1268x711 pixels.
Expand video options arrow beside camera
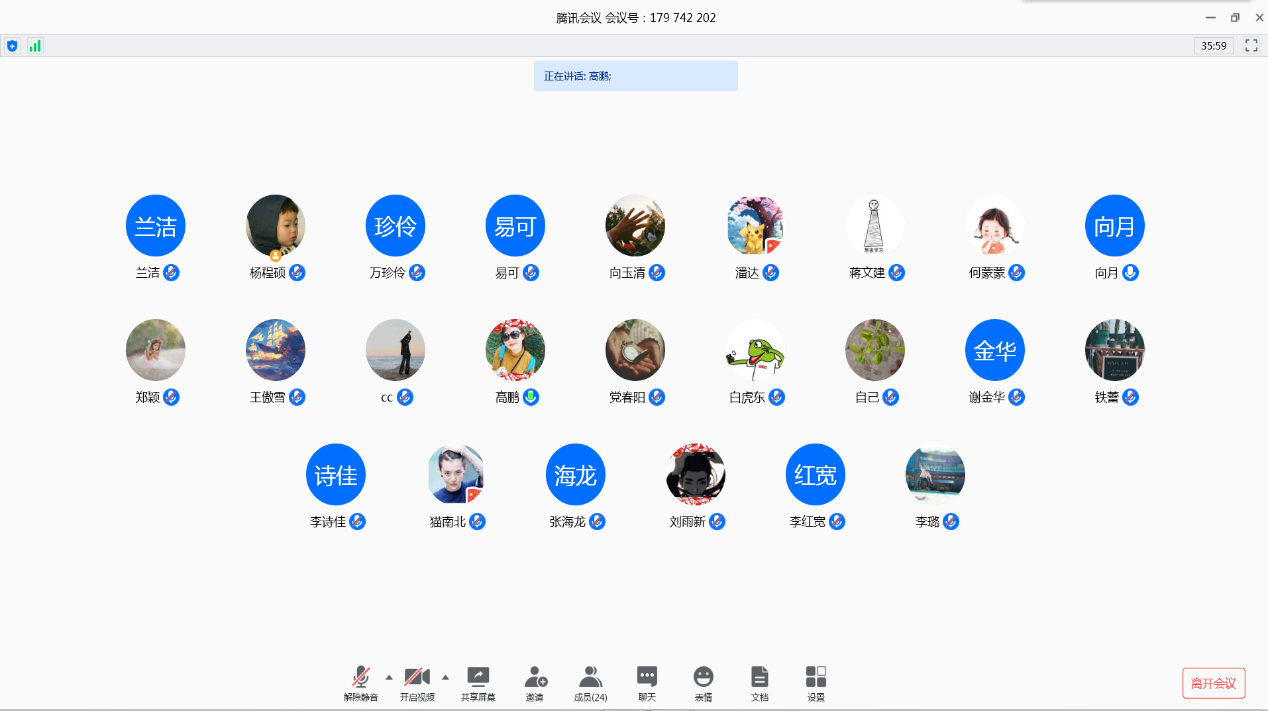pyautogui.click(x=445, y=677)
